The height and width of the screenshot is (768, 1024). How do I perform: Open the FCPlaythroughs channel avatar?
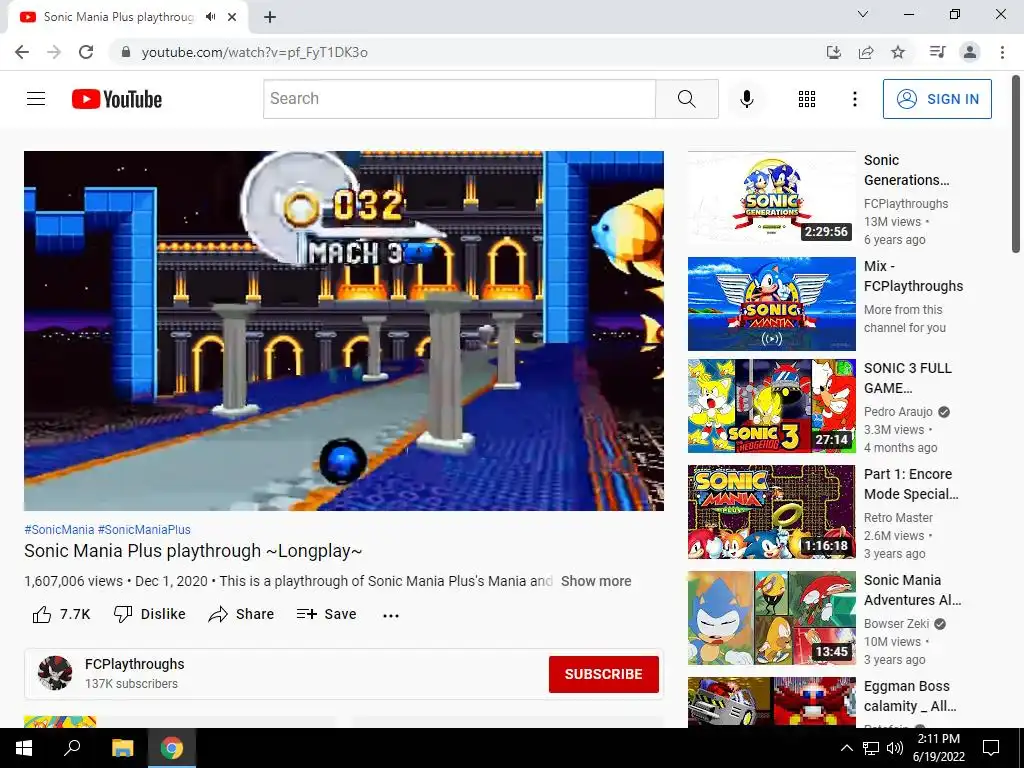pos(55,673)
